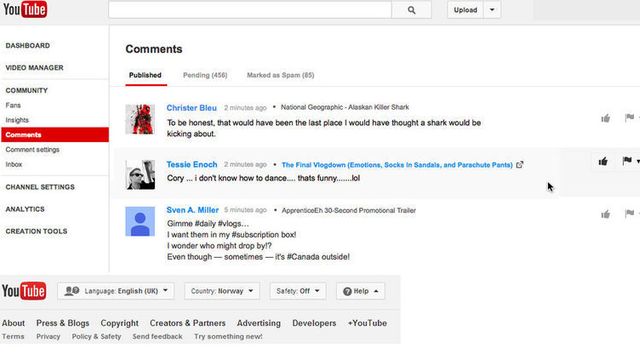Open external link icon beside Final Vlogdown title
The width and height of the screenshot is (640, 360).
pyautogui.click(x=519, y=165)
